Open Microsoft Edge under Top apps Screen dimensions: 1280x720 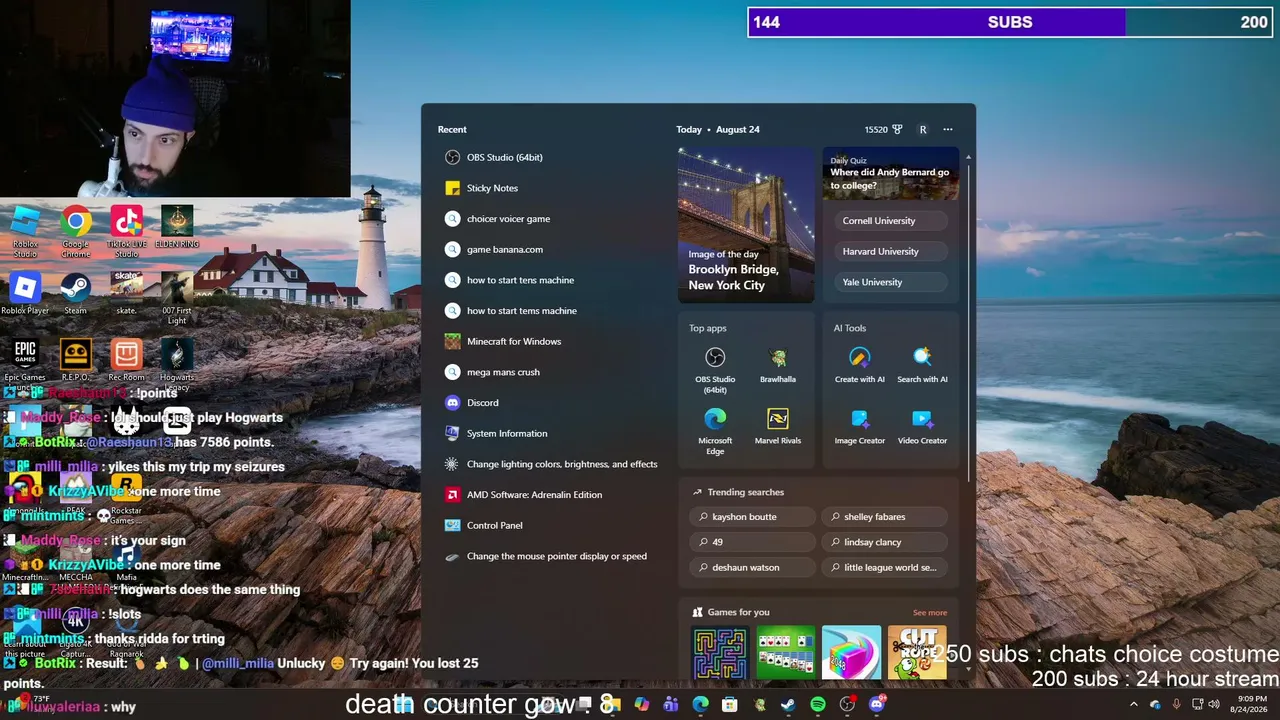pos(715,430)
